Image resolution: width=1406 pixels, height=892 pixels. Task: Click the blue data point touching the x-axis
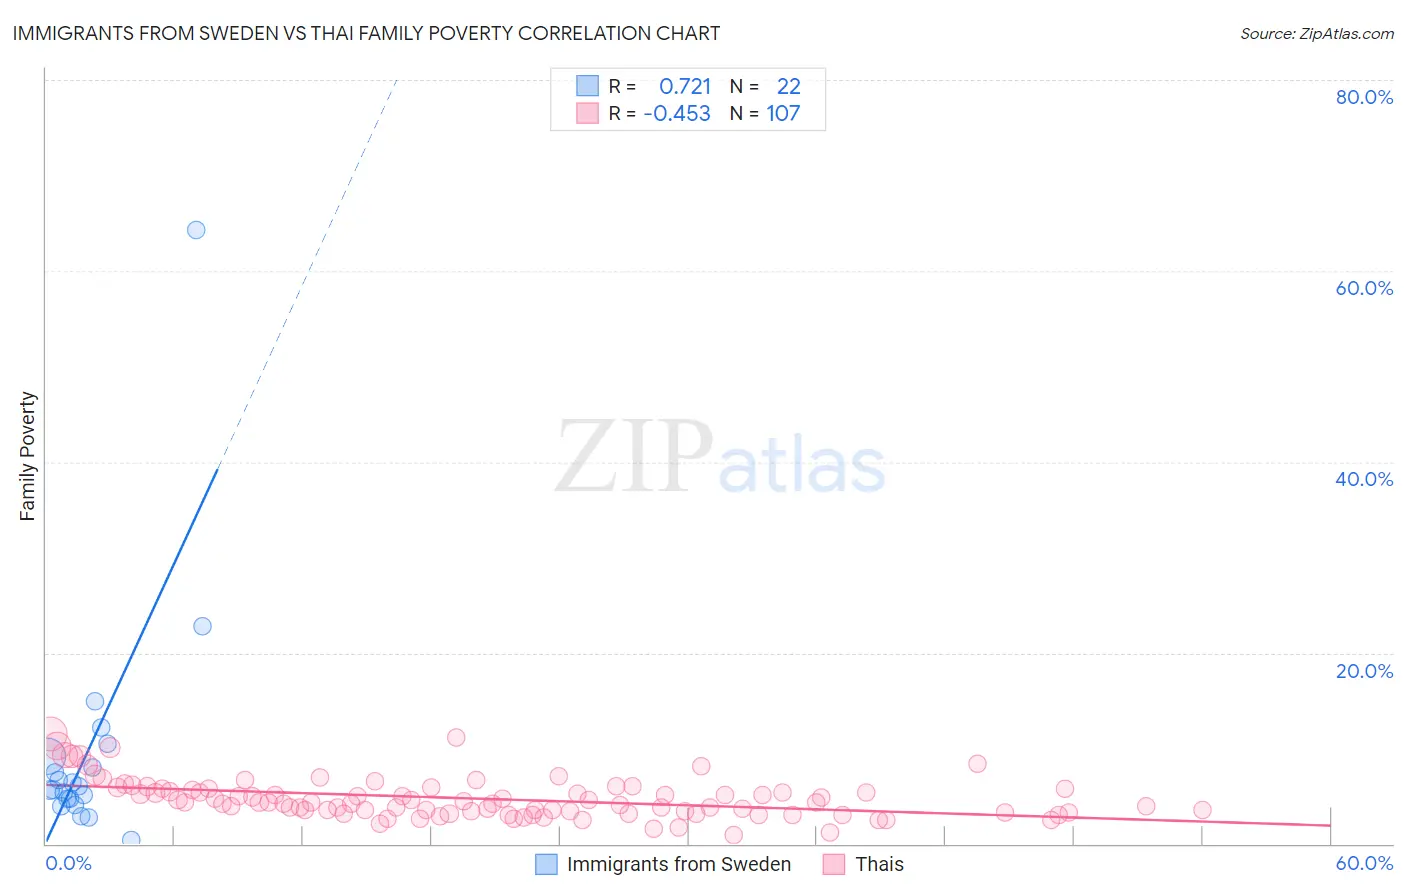point(131,839)
